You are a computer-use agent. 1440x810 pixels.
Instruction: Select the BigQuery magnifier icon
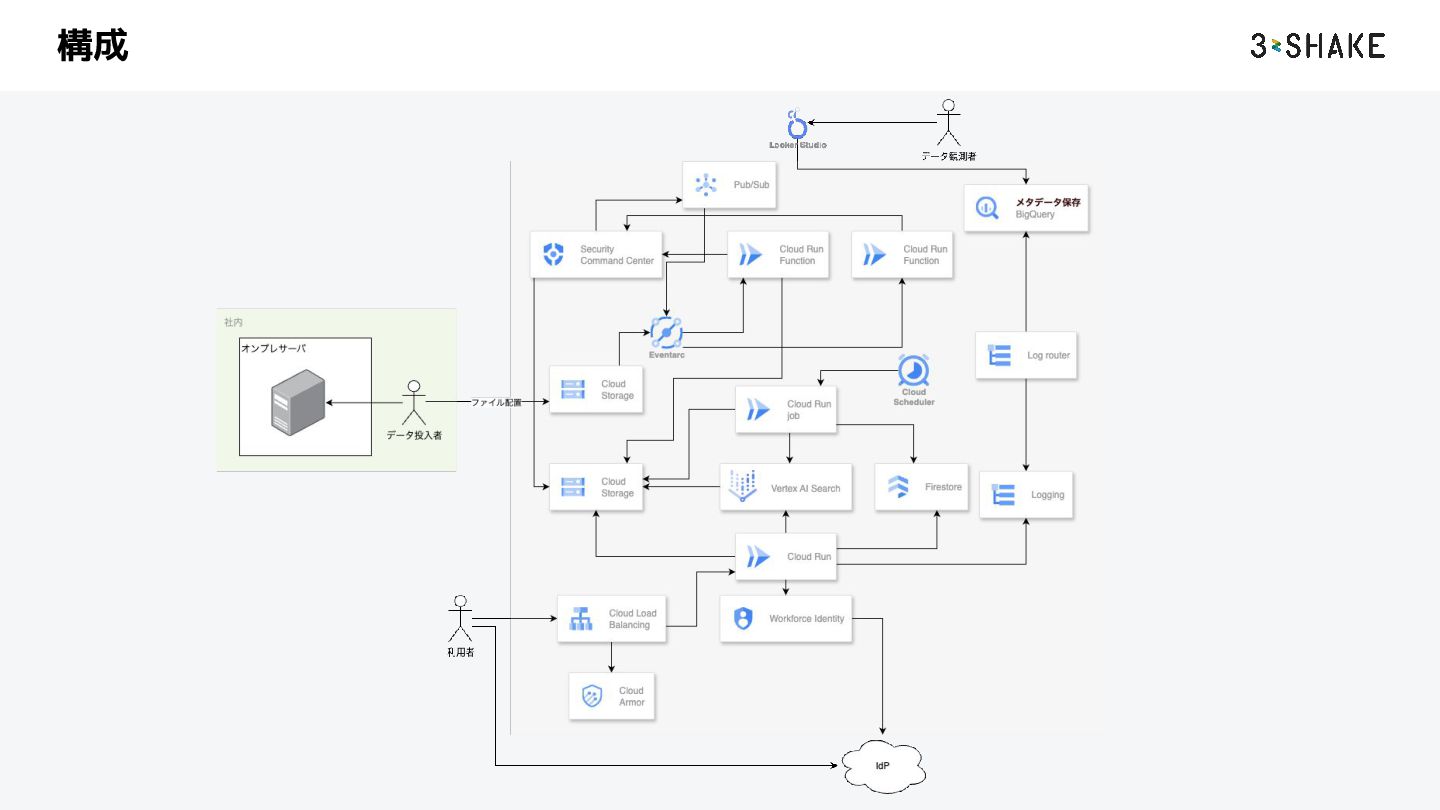pos(987,208)
